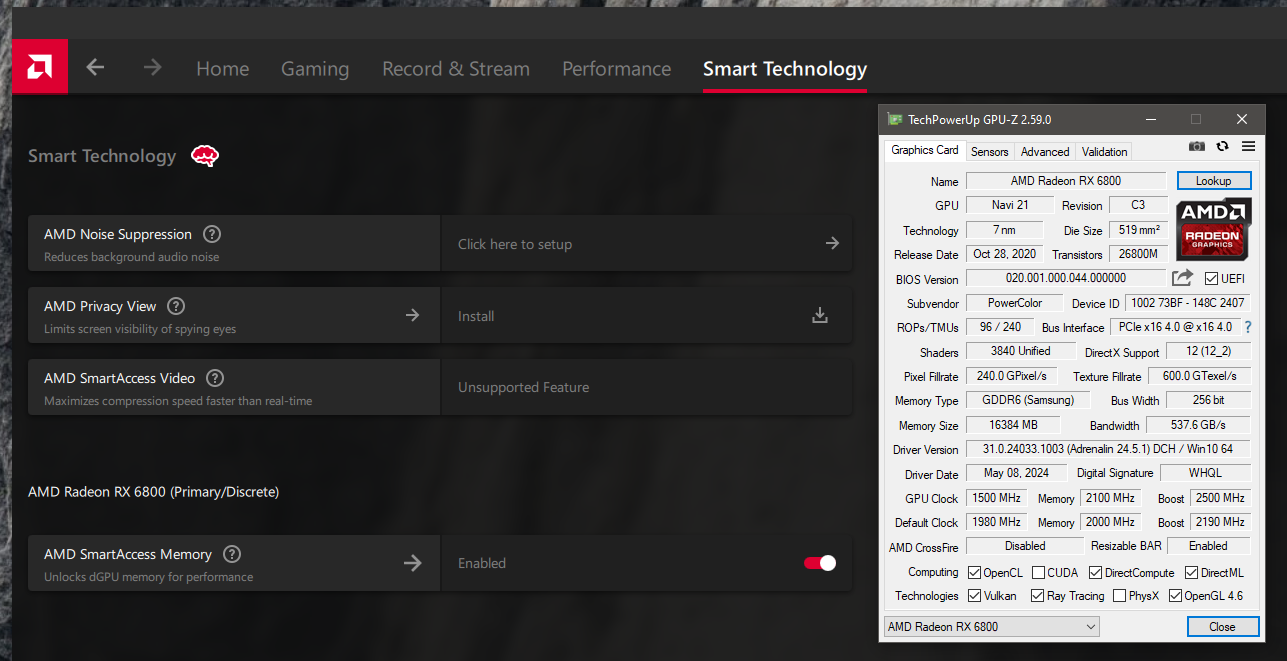Image resolution: width=1287 pixels, height=661 pixels.
Task: Toggle the DirectML checkbox
Action: (x=1191, y=573)
